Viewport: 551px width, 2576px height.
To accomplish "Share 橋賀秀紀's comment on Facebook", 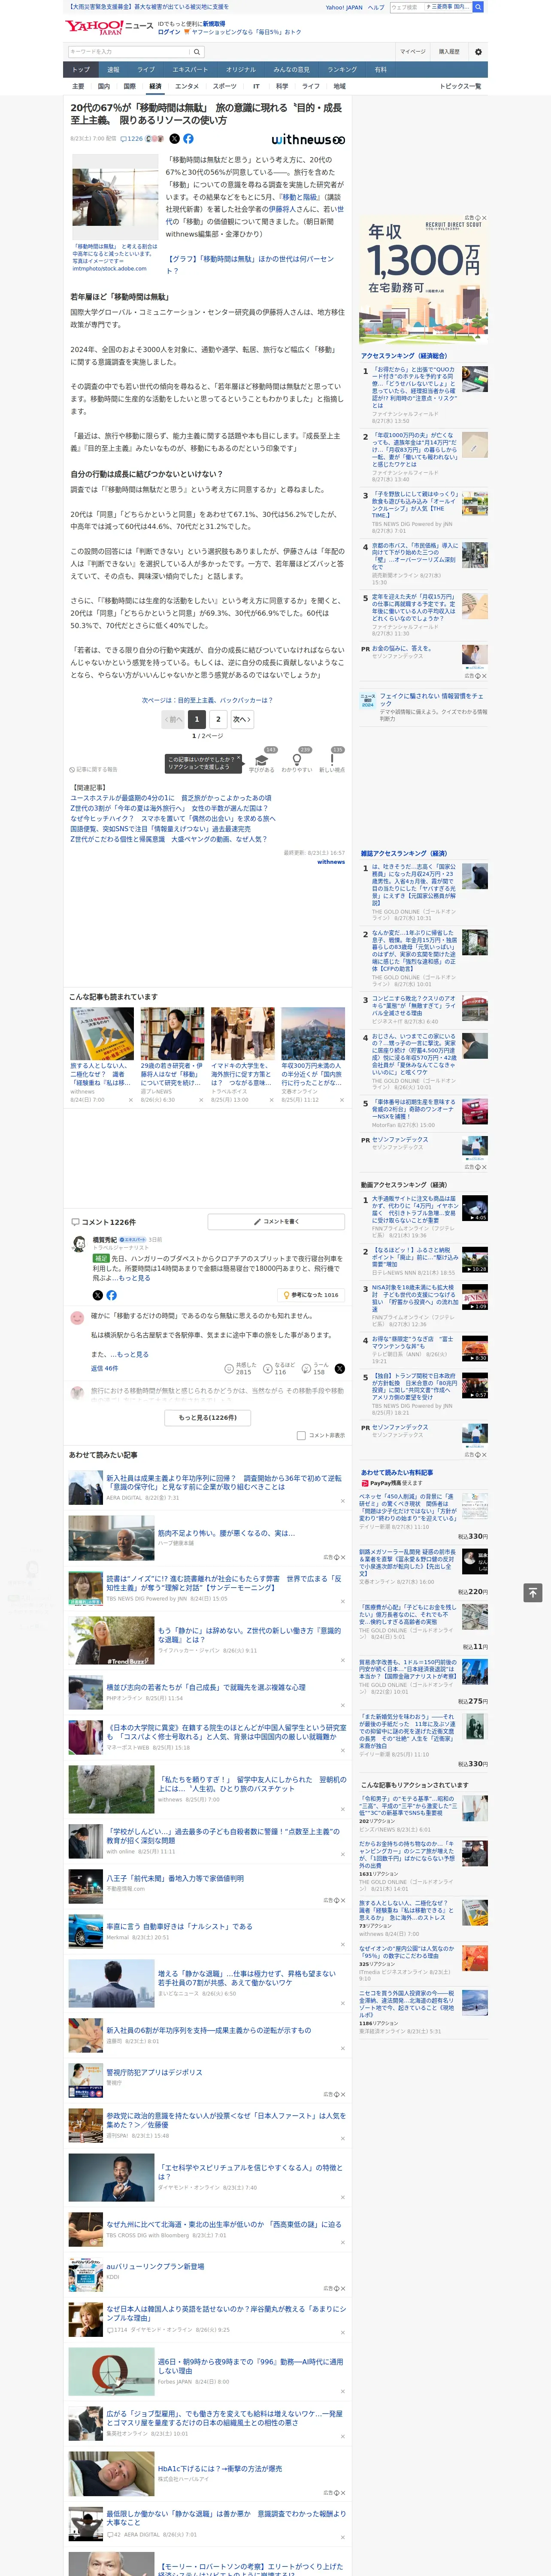I will click(111, 1295).
